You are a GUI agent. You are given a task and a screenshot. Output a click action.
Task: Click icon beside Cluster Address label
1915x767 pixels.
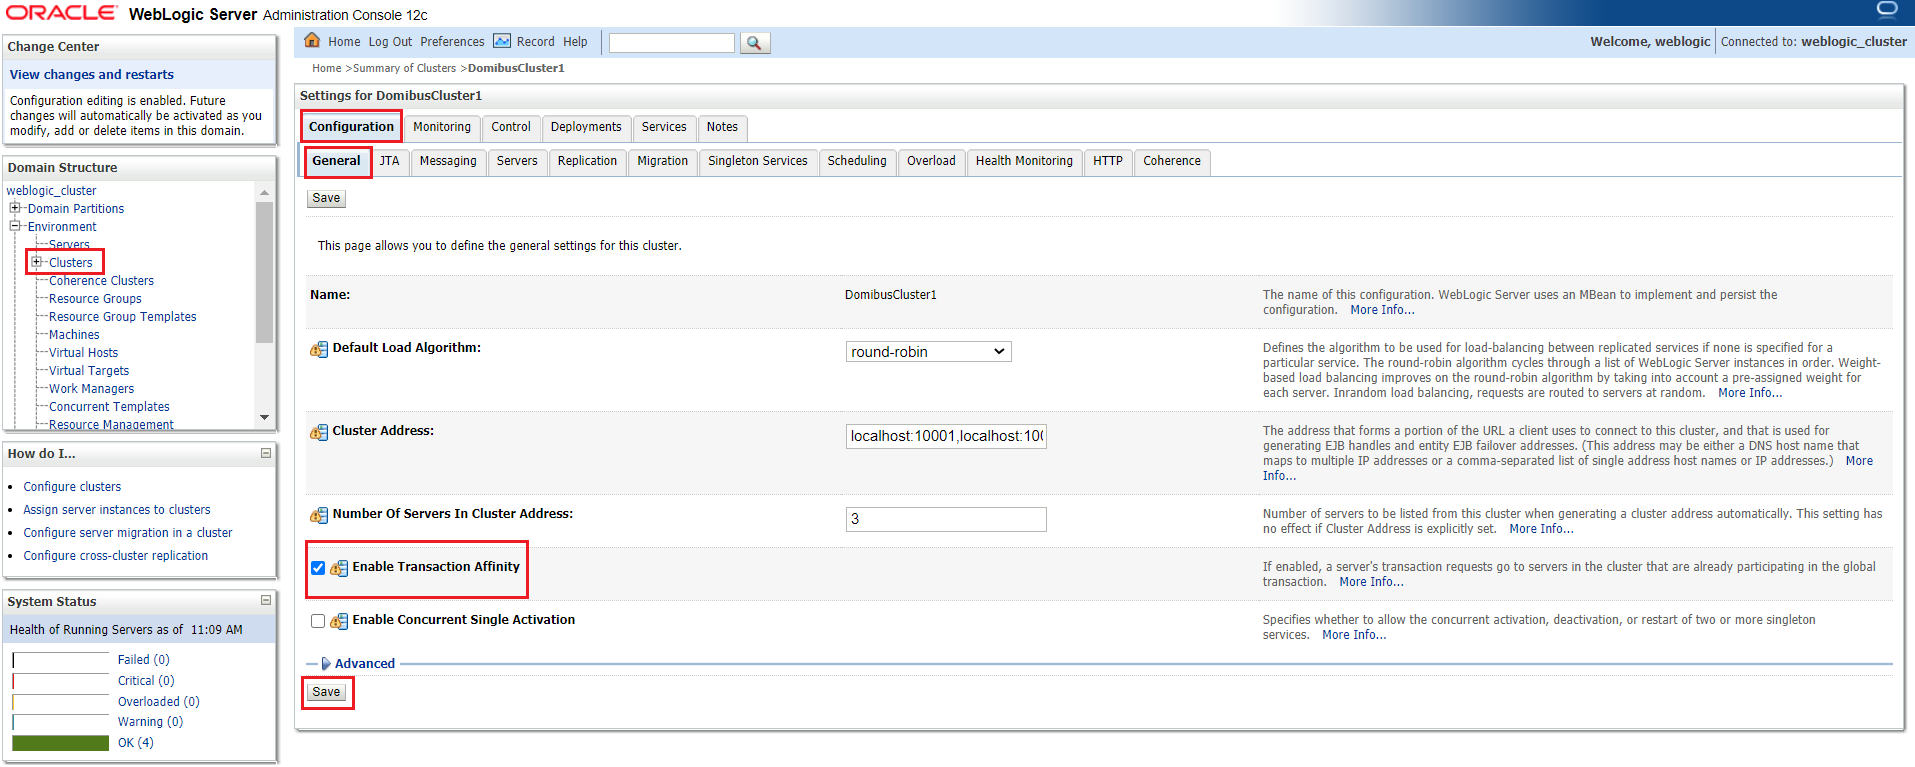click(319, 432)
